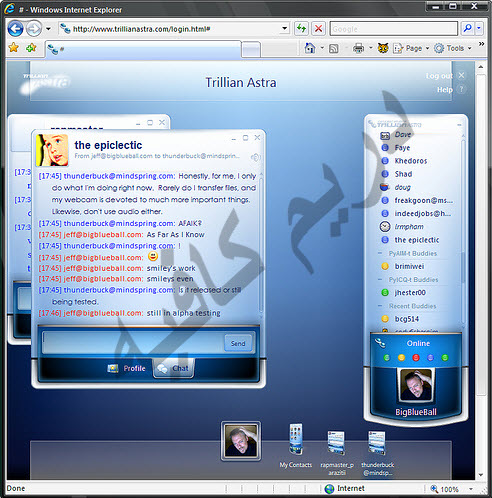Viewport: 492px width, 498px height.
Task: Click the Internet security zone globe
Action: coord(329,489)
